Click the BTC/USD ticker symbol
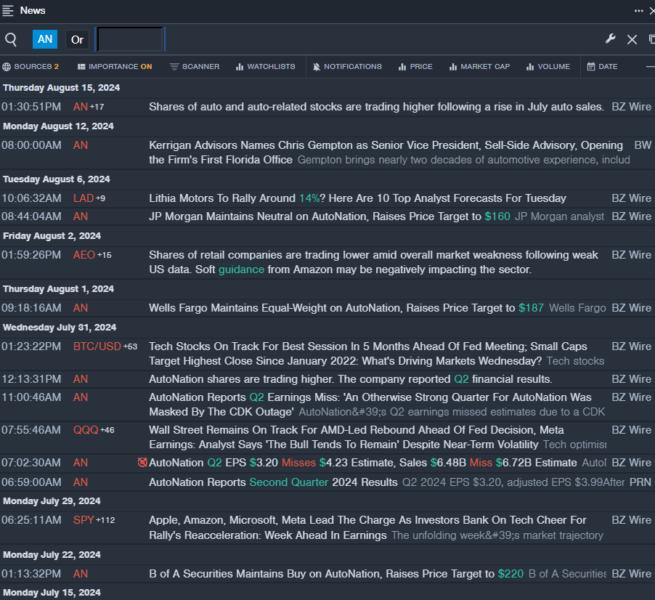This screenshot has width=655, height=600. [x=97, y=346]
